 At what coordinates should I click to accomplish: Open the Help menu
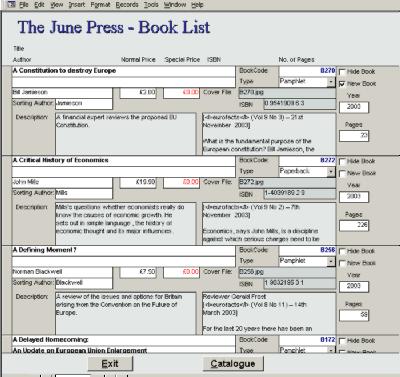197,5
